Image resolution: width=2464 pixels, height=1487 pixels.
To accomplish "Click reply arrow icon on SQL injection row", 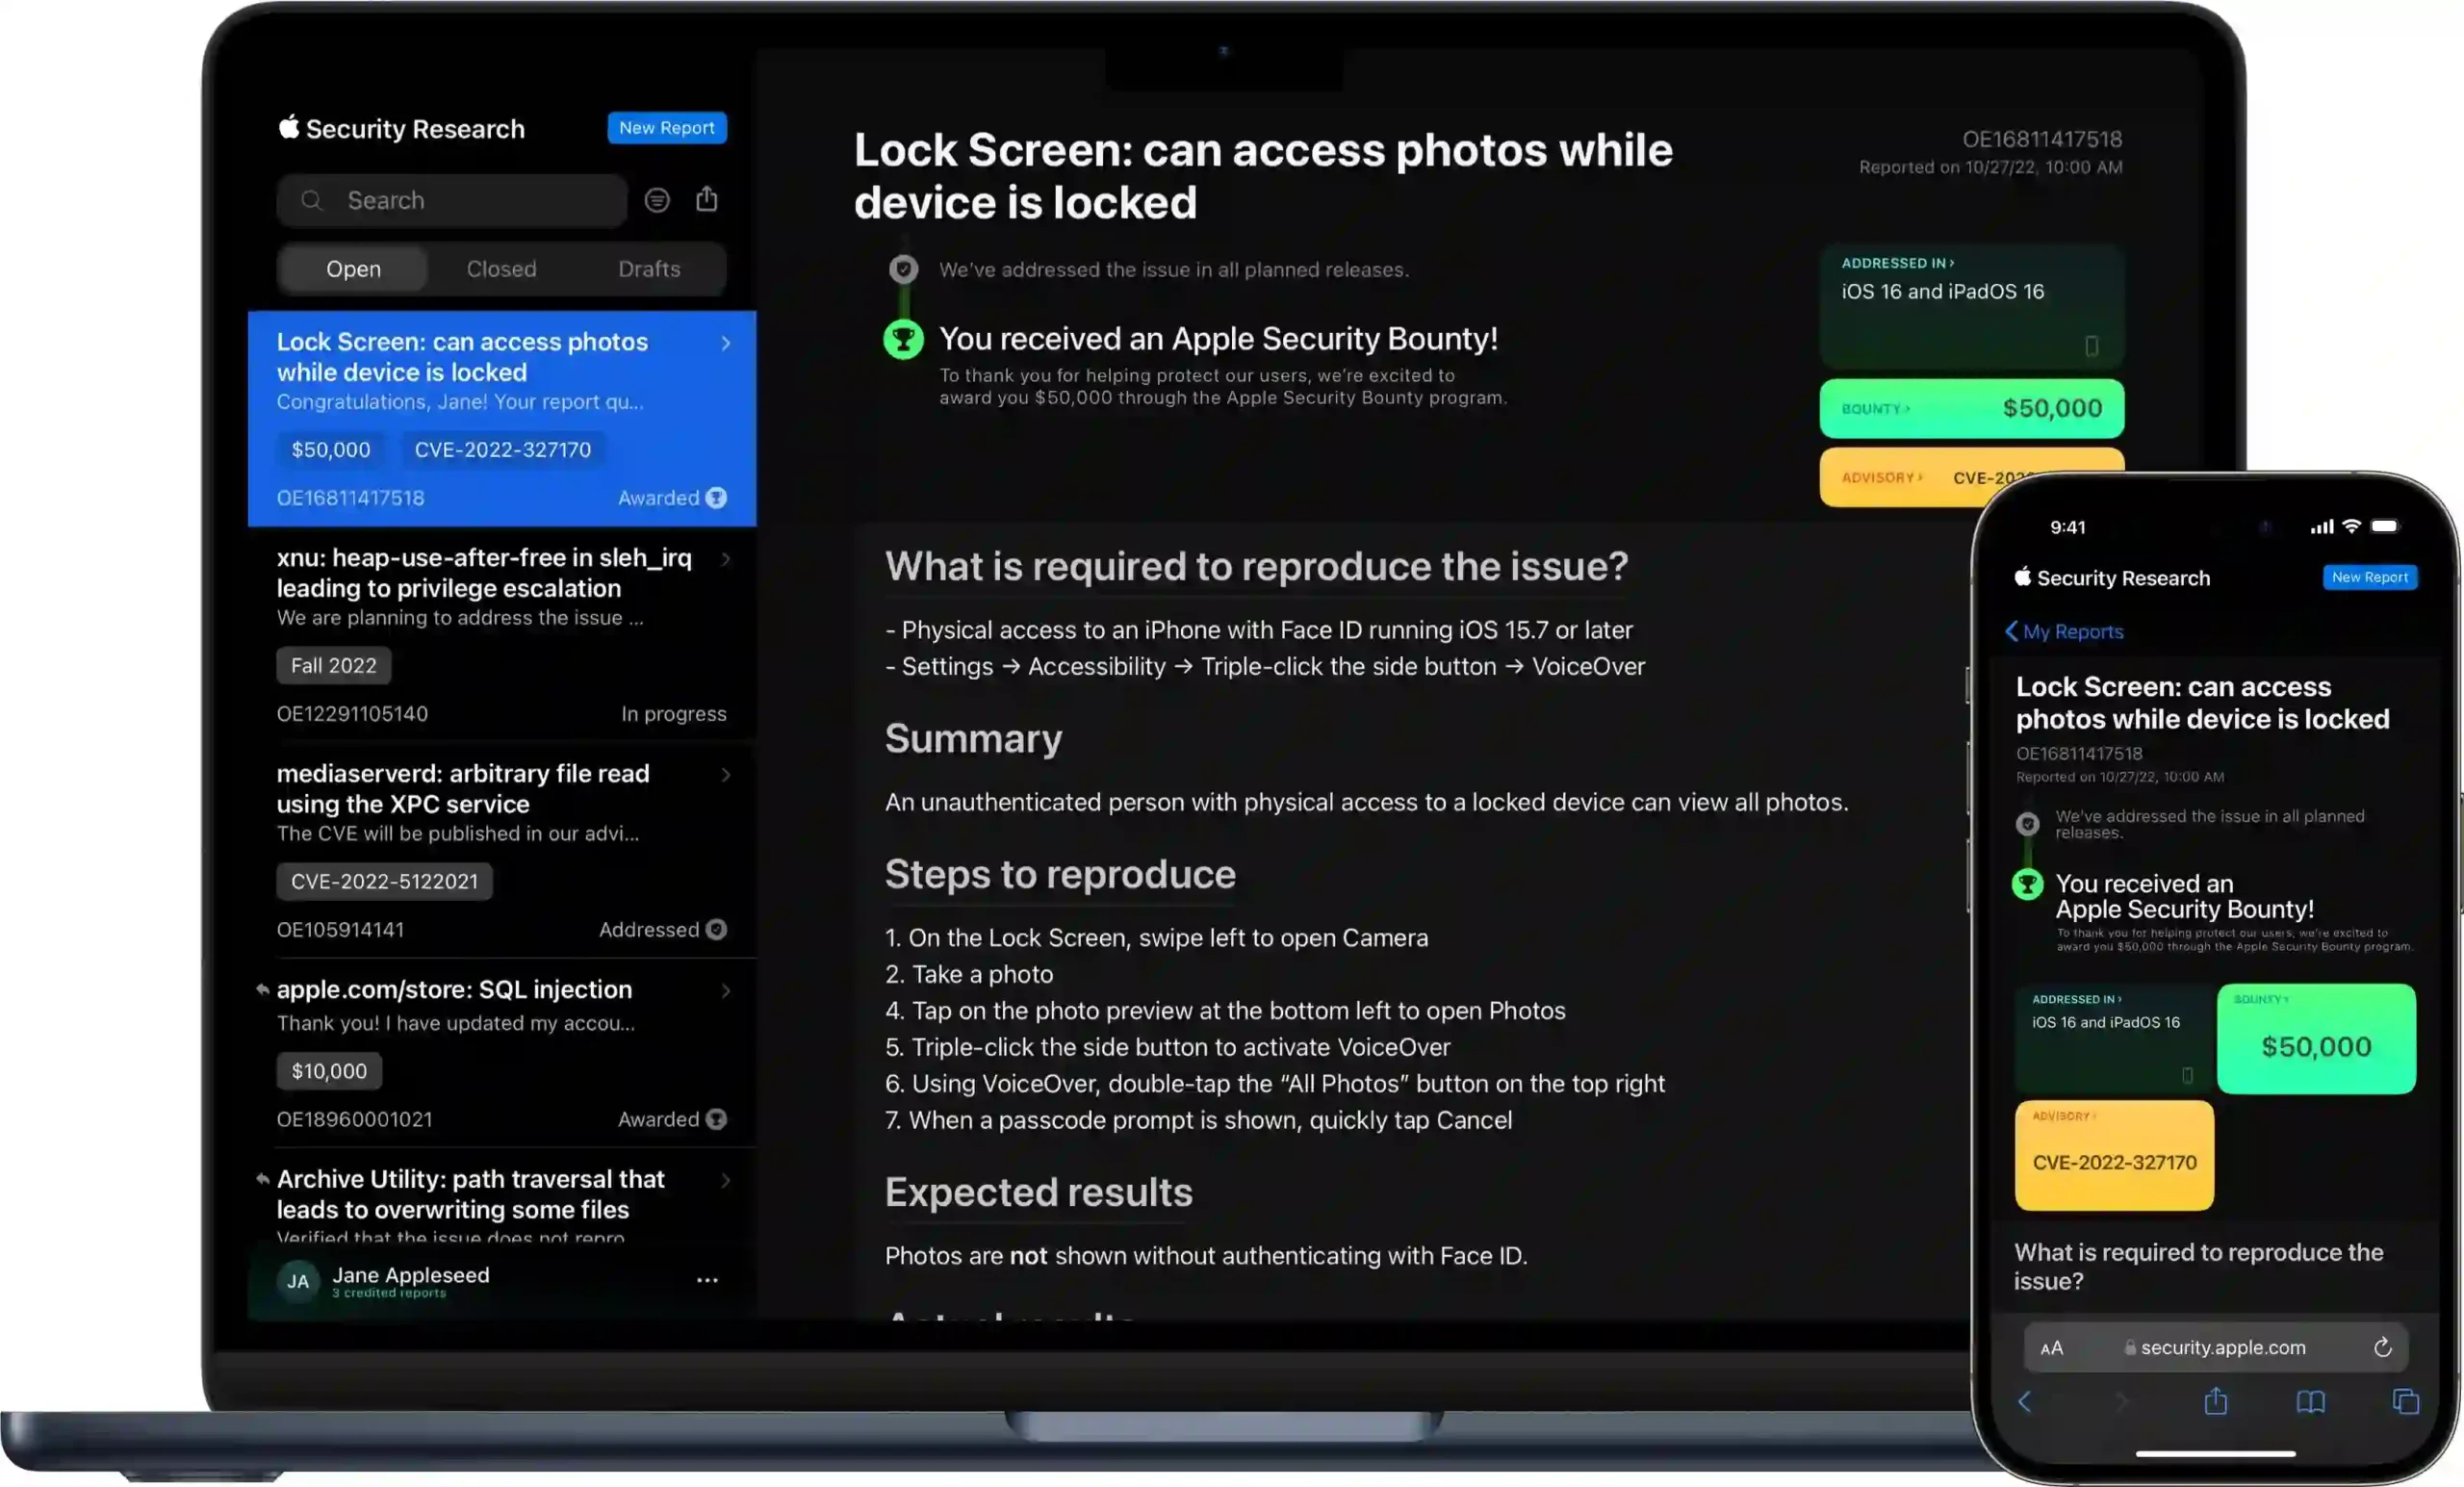I will click(x=262, y=990).
